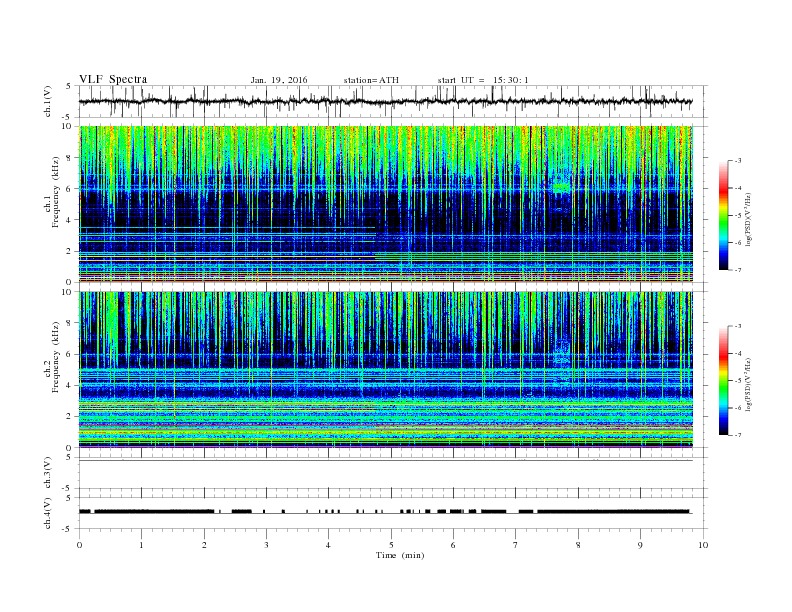Screen dimensions: 792x612
Task: Click the "-3" label on the ch.1 color bar
Action: (737, 161)
